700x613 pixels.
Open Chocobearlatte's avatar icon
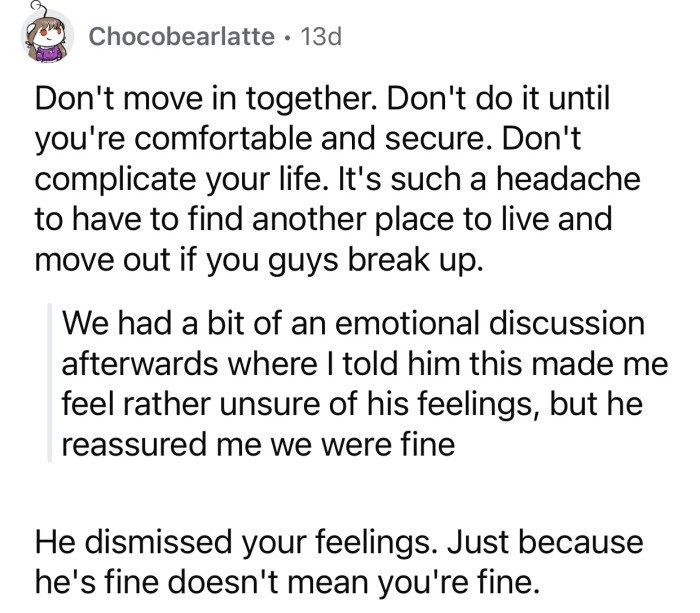point(47,36)
